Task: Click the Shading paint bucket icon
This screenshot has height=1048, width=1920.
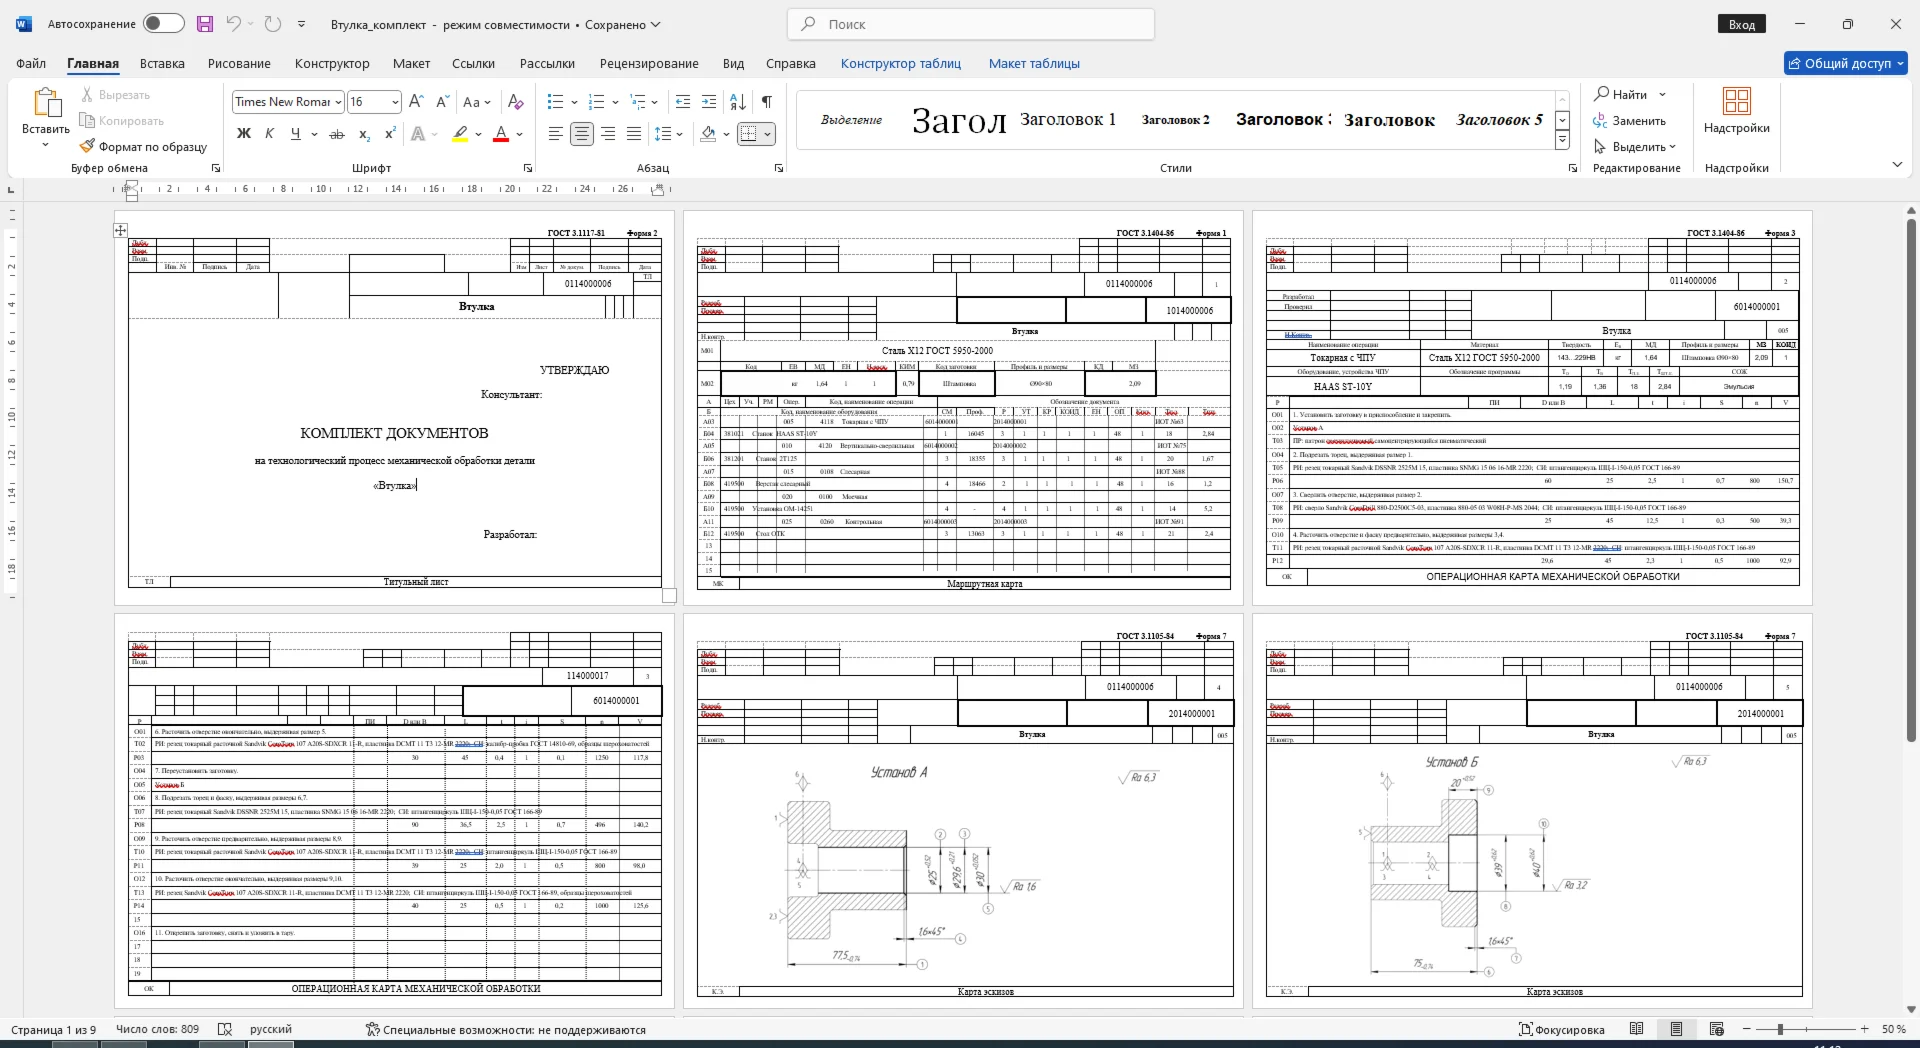Action: 708,134
